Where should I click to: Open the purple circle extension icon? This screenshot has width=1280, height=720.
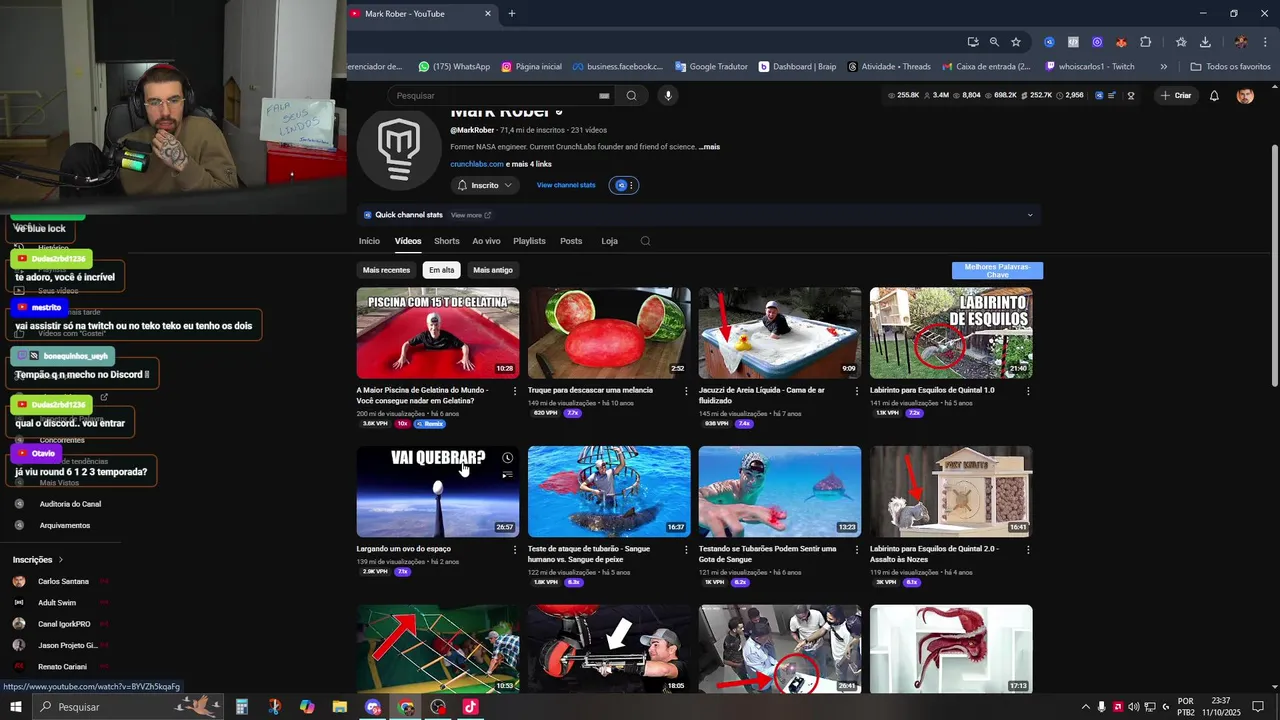(1097, 42)
